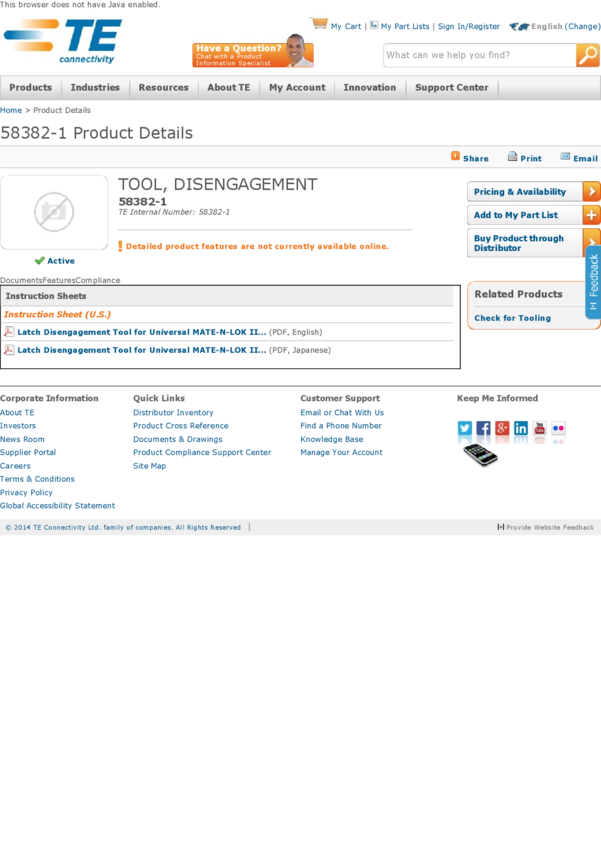
Task: Click the Investors footer link
Action: click(18, 426)
